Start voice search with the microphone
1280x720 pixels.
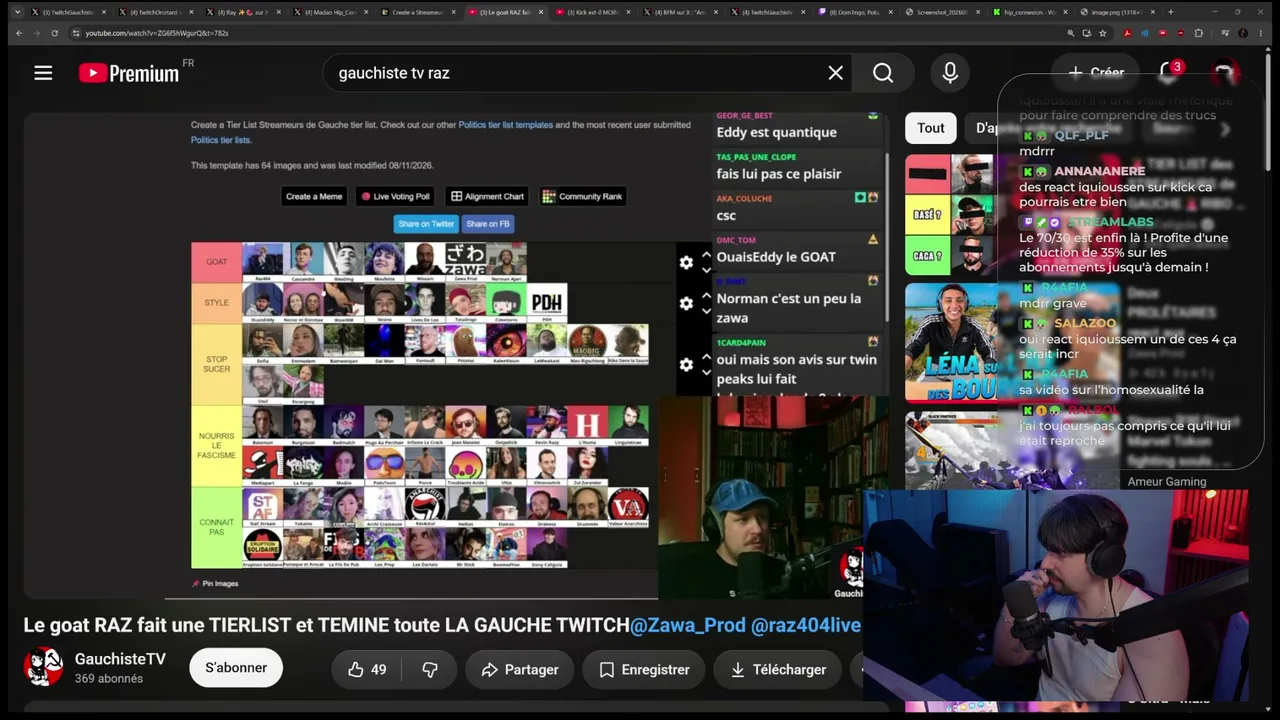(950, 73)
